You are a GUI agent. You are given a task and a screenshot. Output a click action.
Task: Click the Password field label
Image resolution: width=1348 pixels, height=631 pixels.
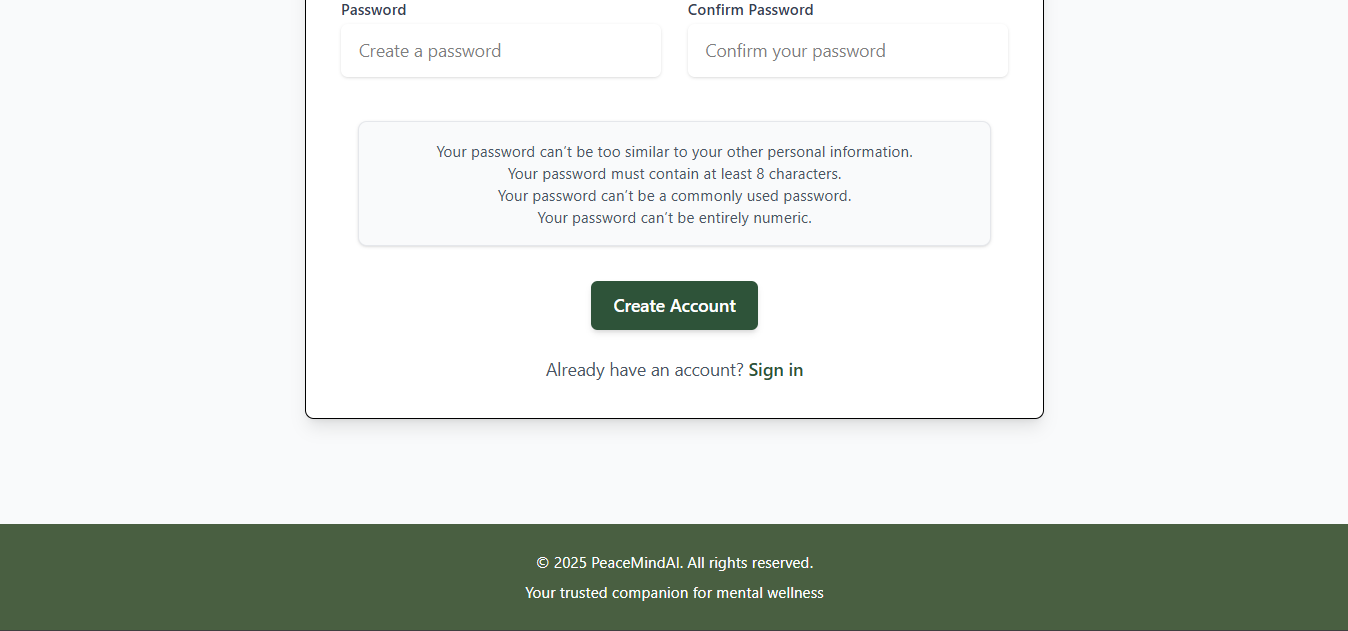374,10
